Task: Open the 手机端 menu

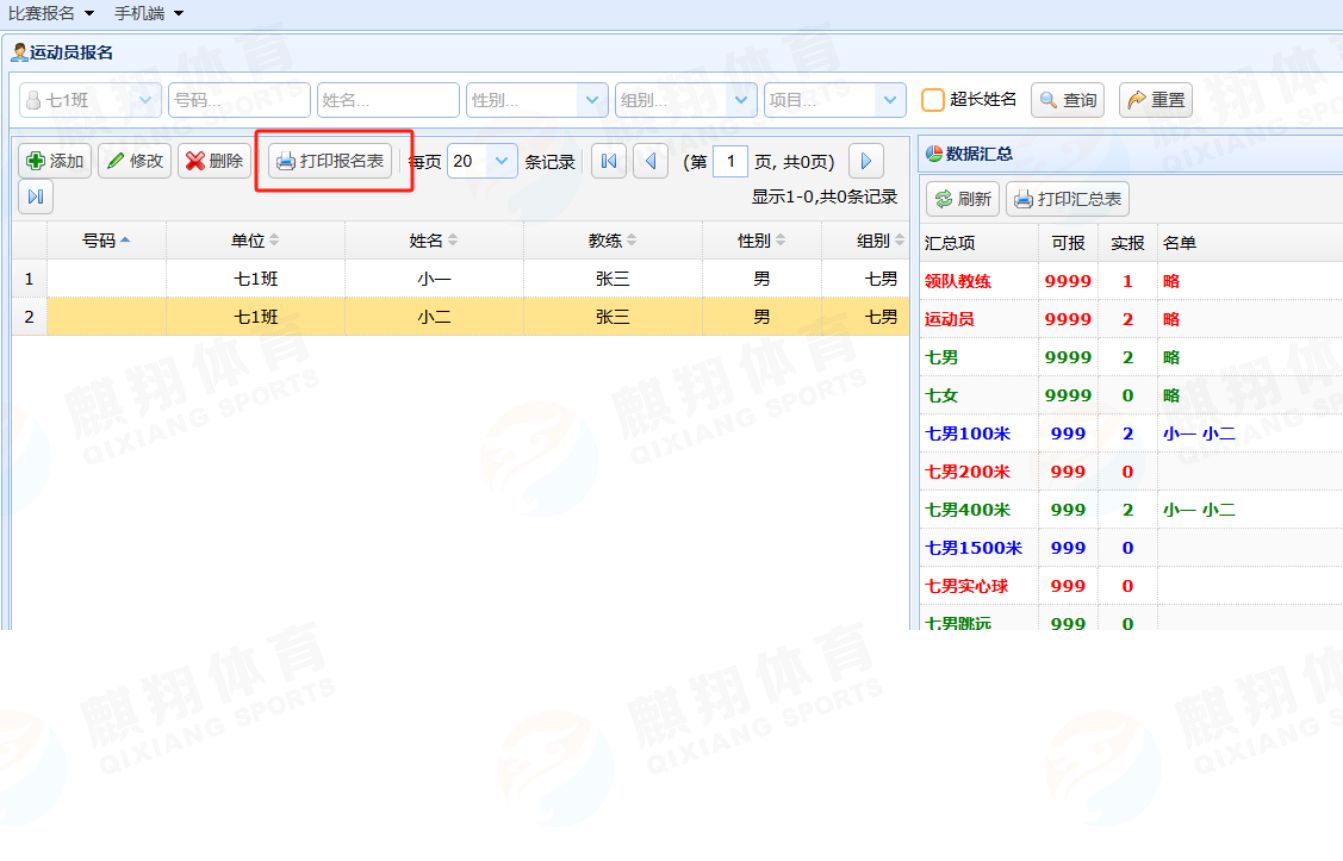Action: click(x=150, y=13)
